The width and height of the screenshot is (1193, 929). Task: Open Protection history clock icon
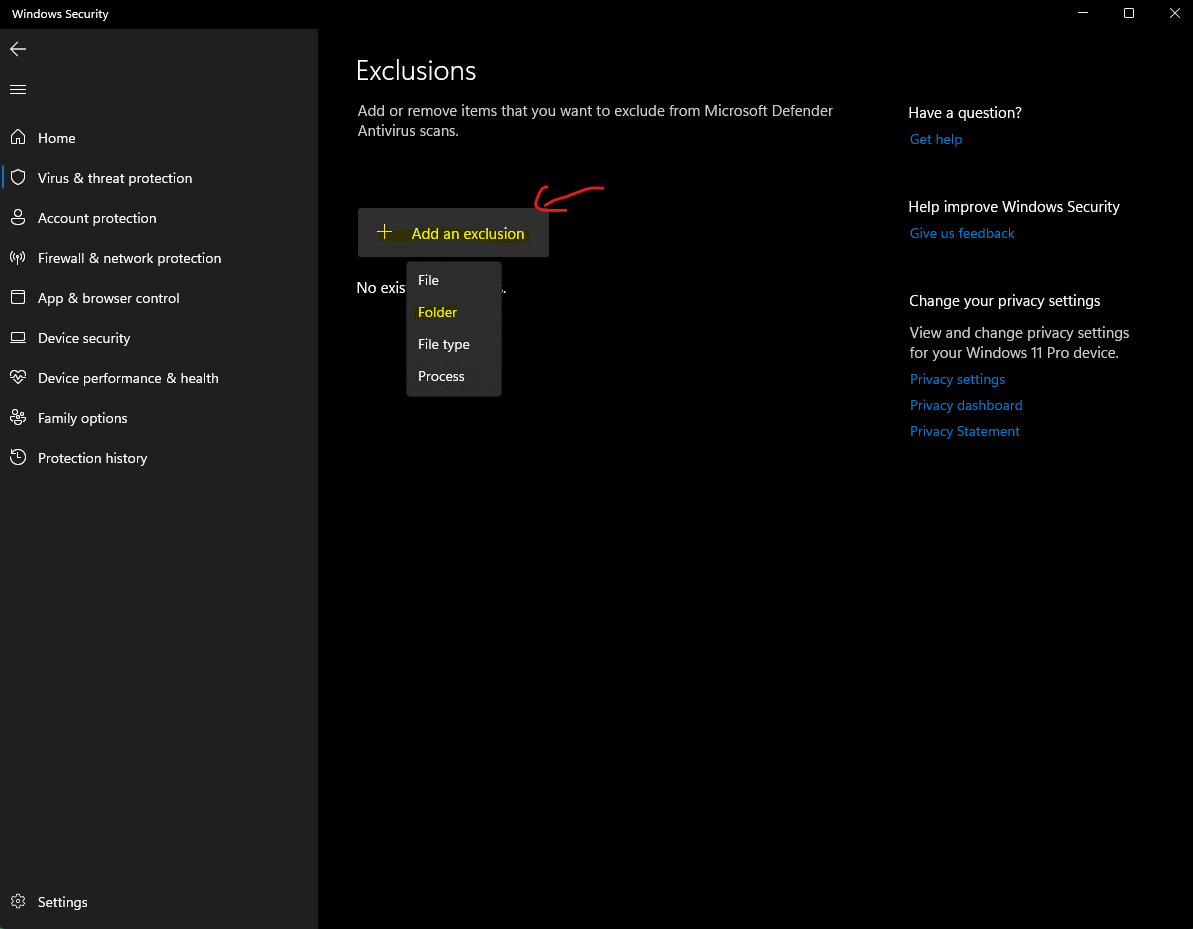point(18,458)
